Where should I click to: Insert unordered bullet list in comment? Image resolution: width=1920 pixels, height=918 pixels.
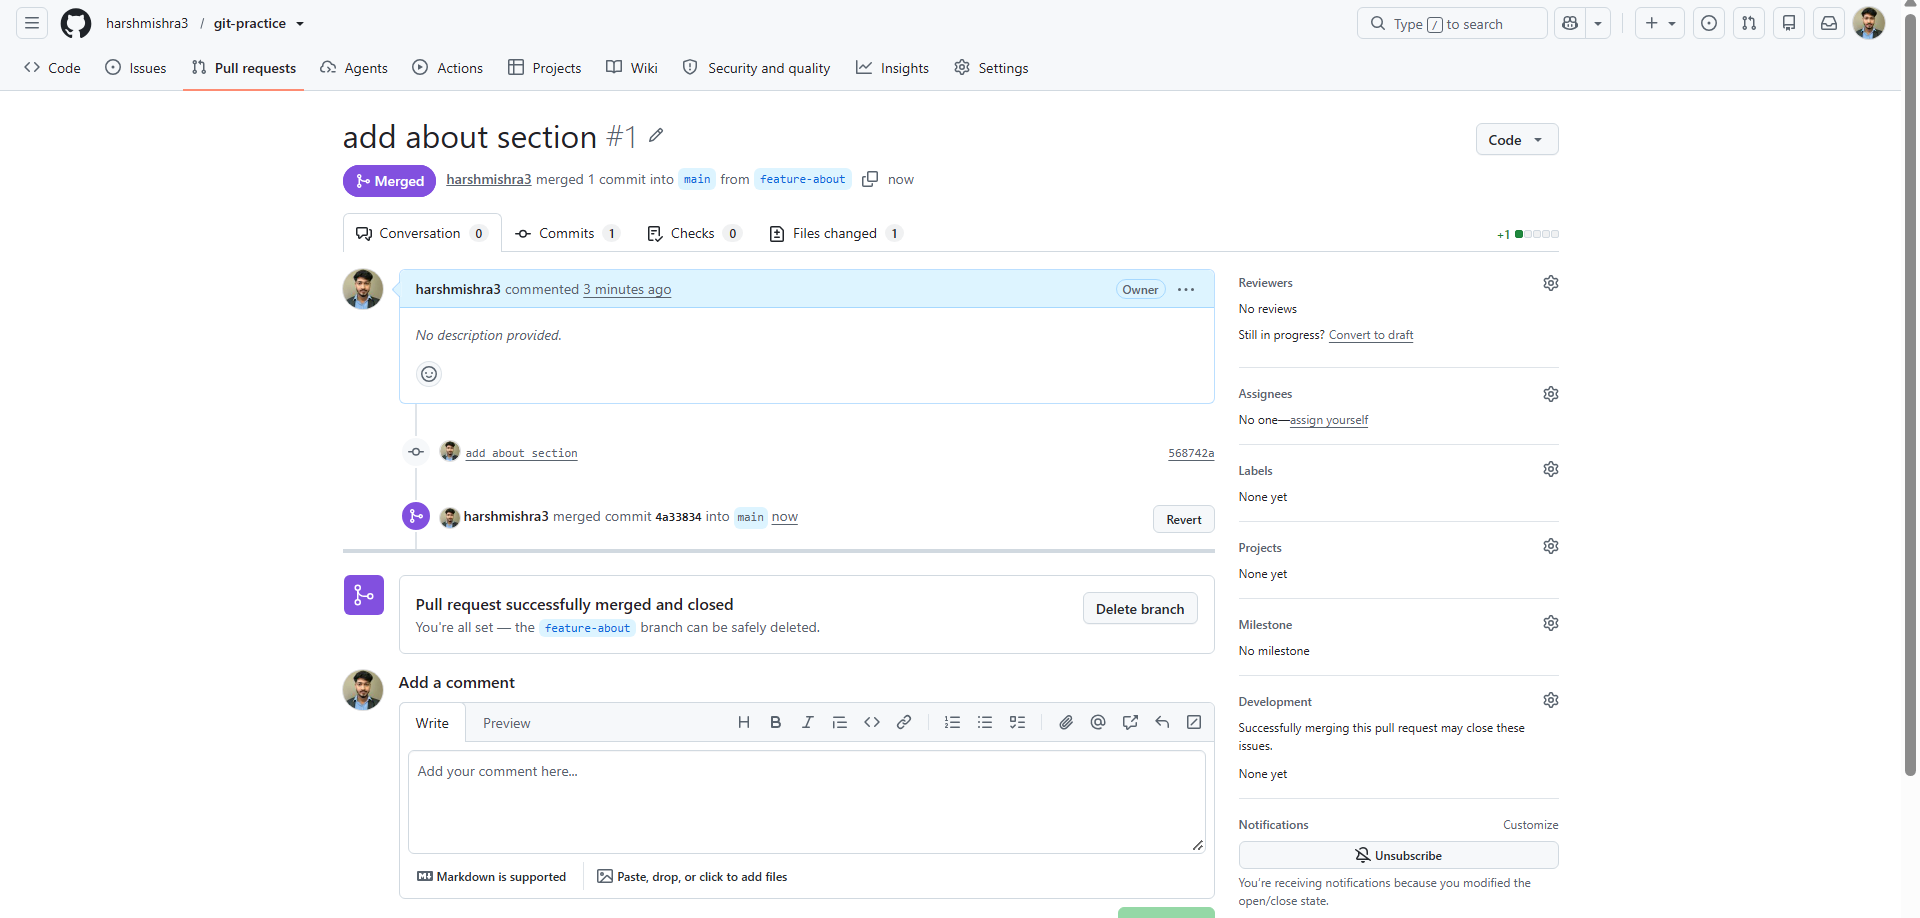coord(985,722)
